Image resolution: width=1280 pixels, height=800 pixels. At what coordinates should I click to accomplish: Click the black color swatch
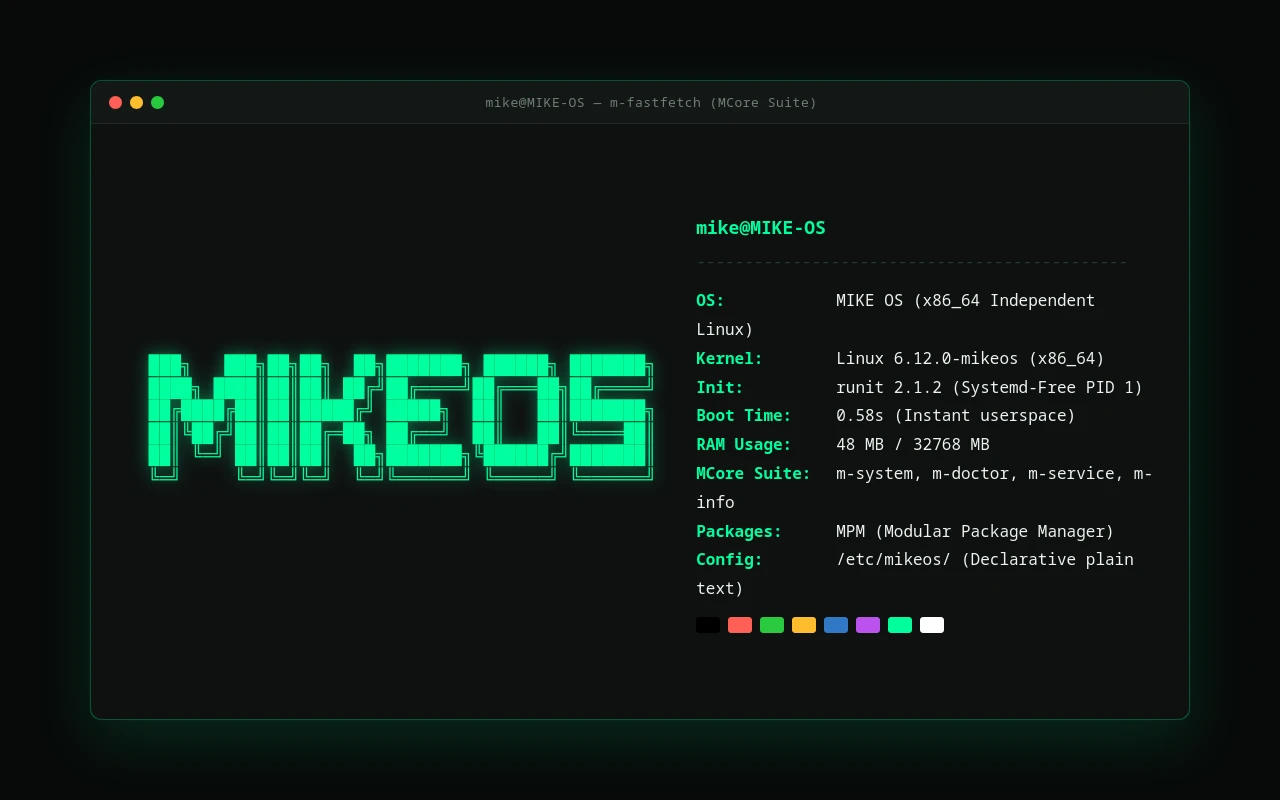click(x=708, y=625)
